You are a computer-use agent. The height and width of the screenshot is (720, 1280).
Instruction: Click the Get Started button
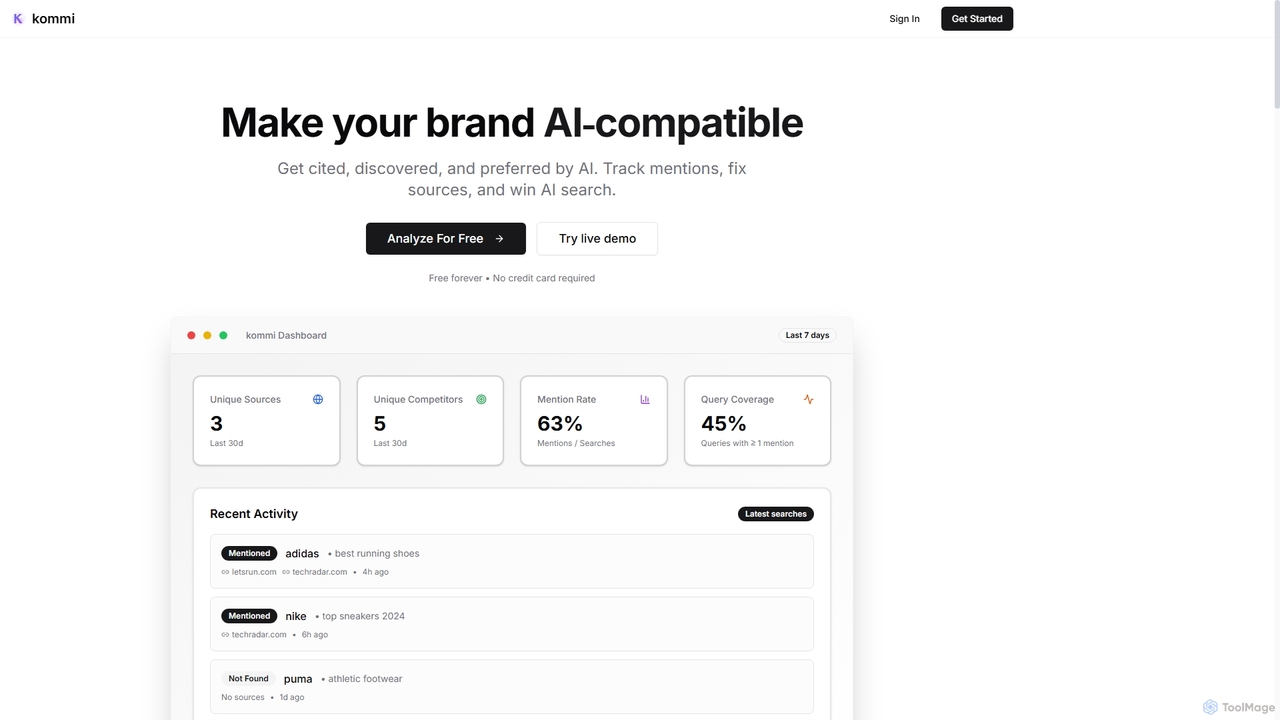(977, 19)
